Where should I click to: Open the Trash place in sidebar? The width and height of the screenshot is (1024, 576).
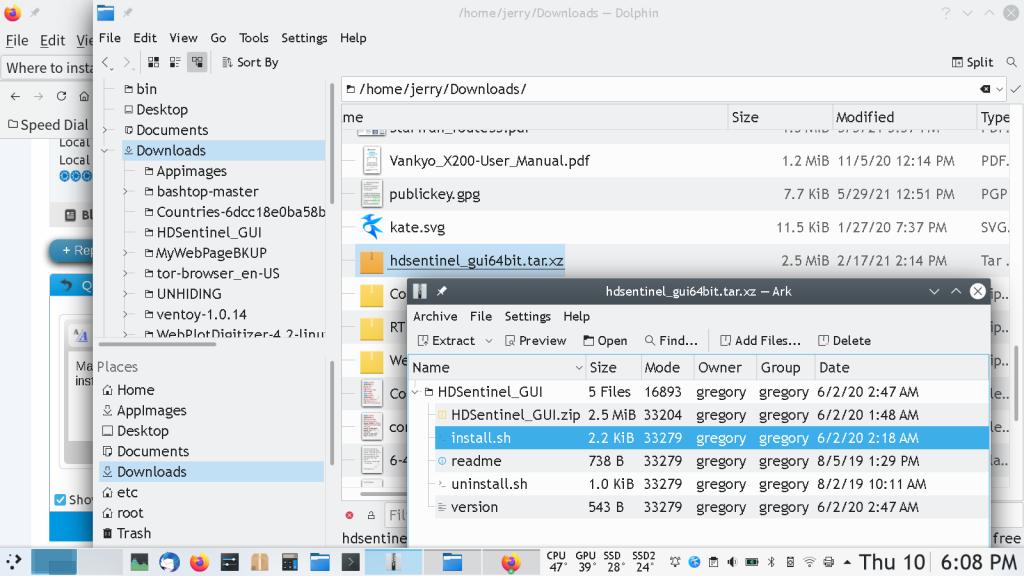(133, 533)
